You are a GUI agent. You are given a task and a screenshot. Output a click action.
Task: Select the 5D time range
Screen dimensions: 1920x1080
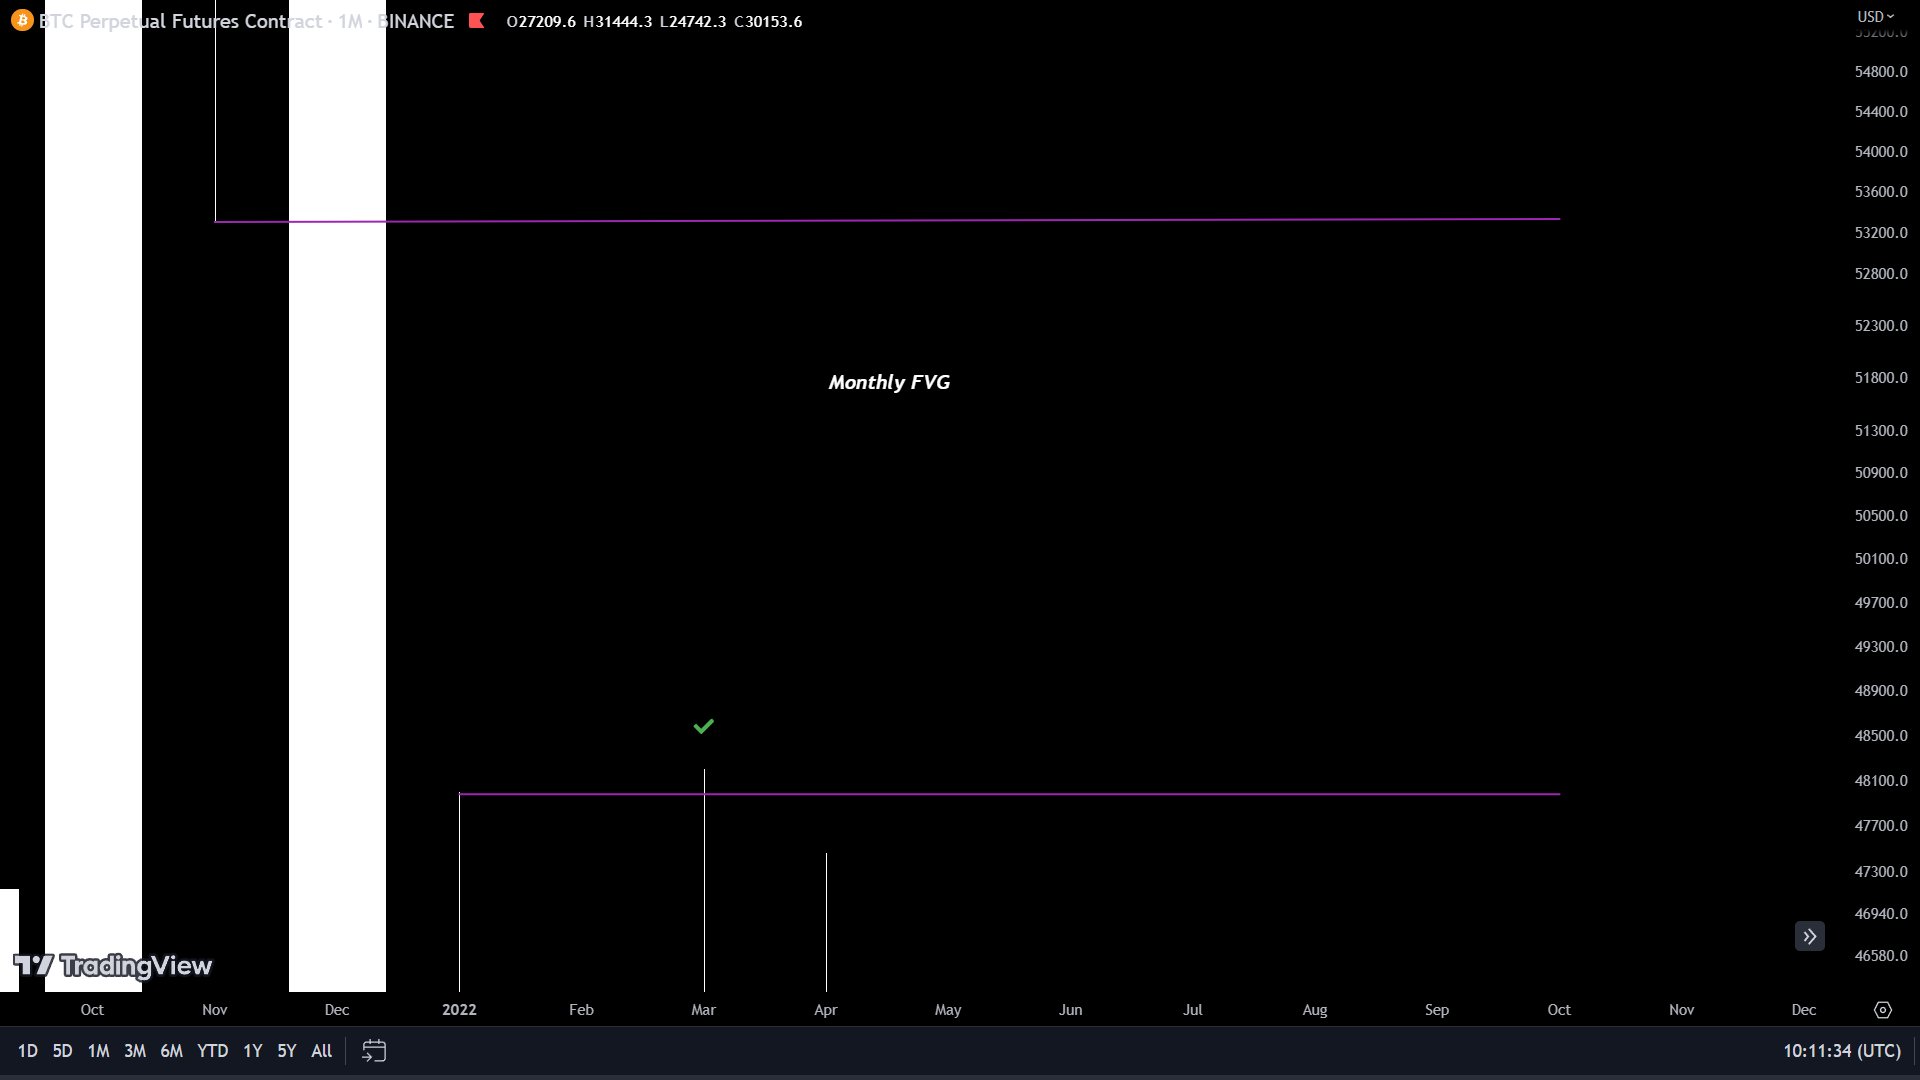[x=62, y=1051]
